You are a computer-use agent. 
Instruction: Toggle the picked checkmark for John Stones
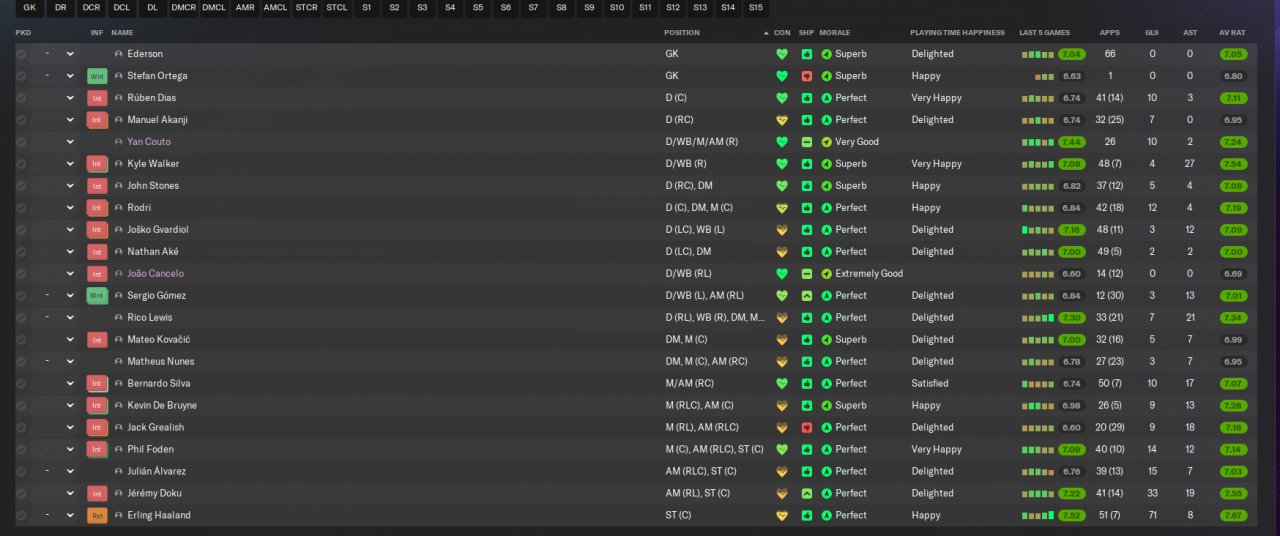pyautogui.click(x=21, y=186)
